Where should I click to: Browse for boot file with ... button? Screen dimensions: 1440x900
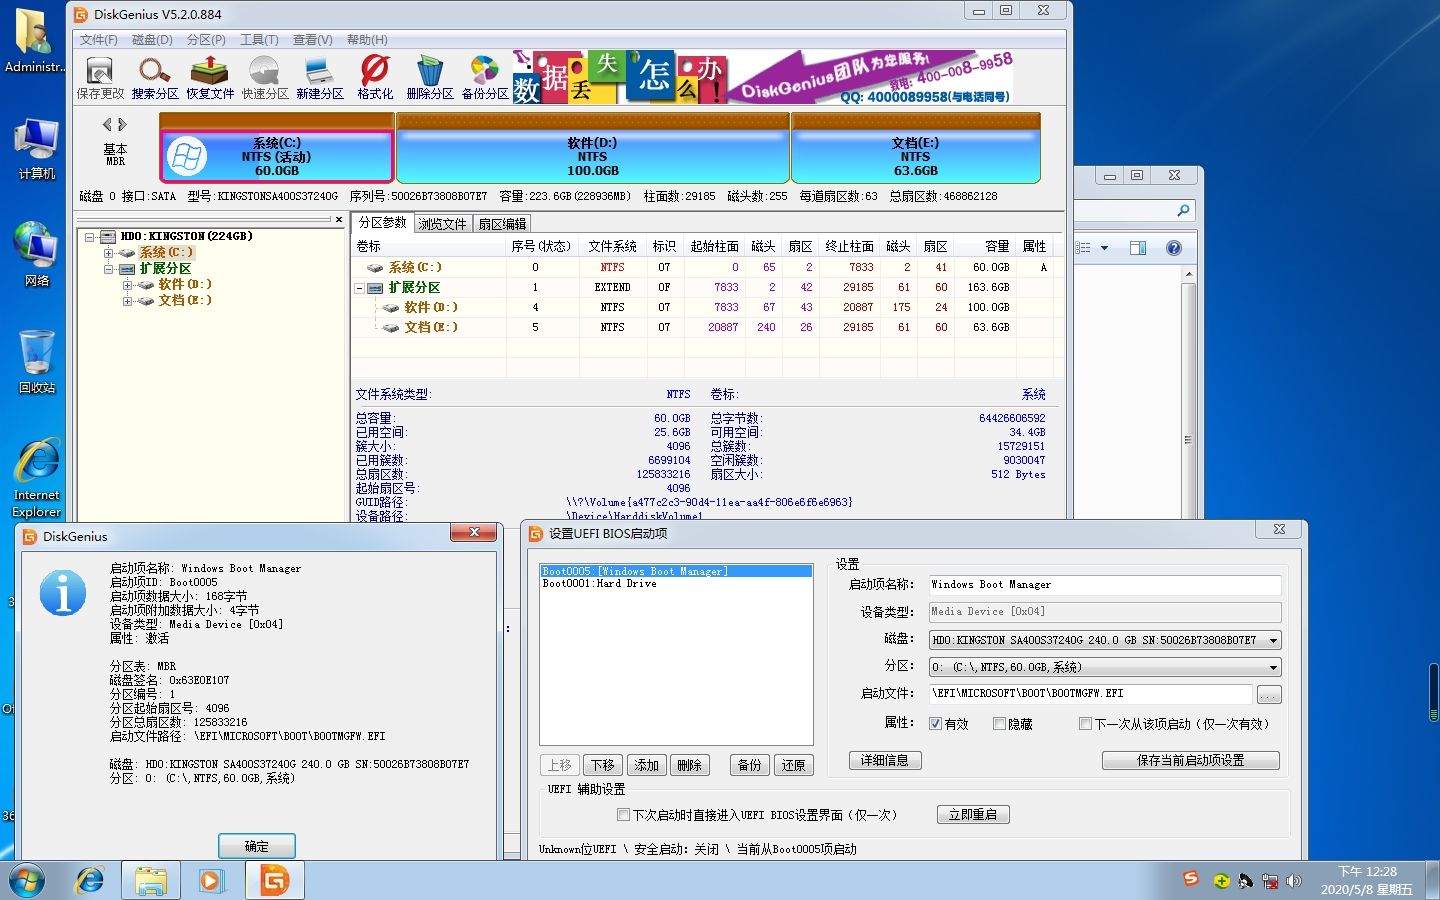point(1268,694)
